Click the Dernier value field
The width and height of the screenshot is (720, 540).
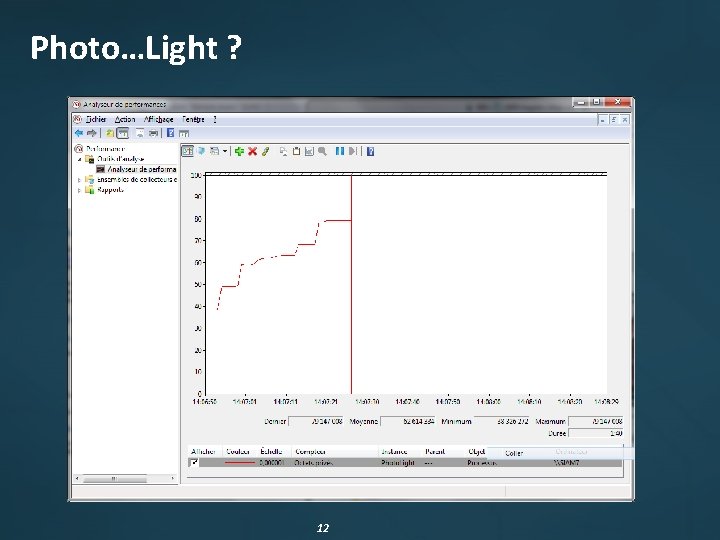(x=316, y=421)
